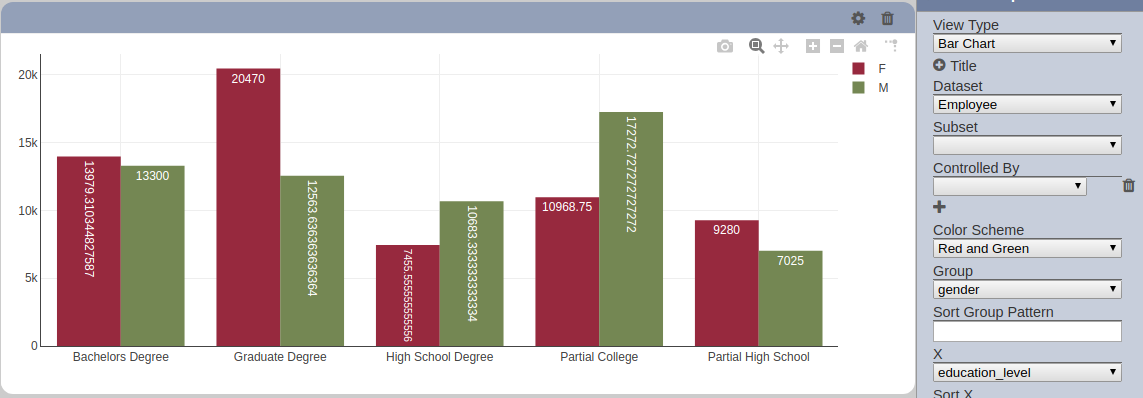Expand the Title section
Image resolution: width=1143 pixels, height=398 pixels.
coord(955,66)
